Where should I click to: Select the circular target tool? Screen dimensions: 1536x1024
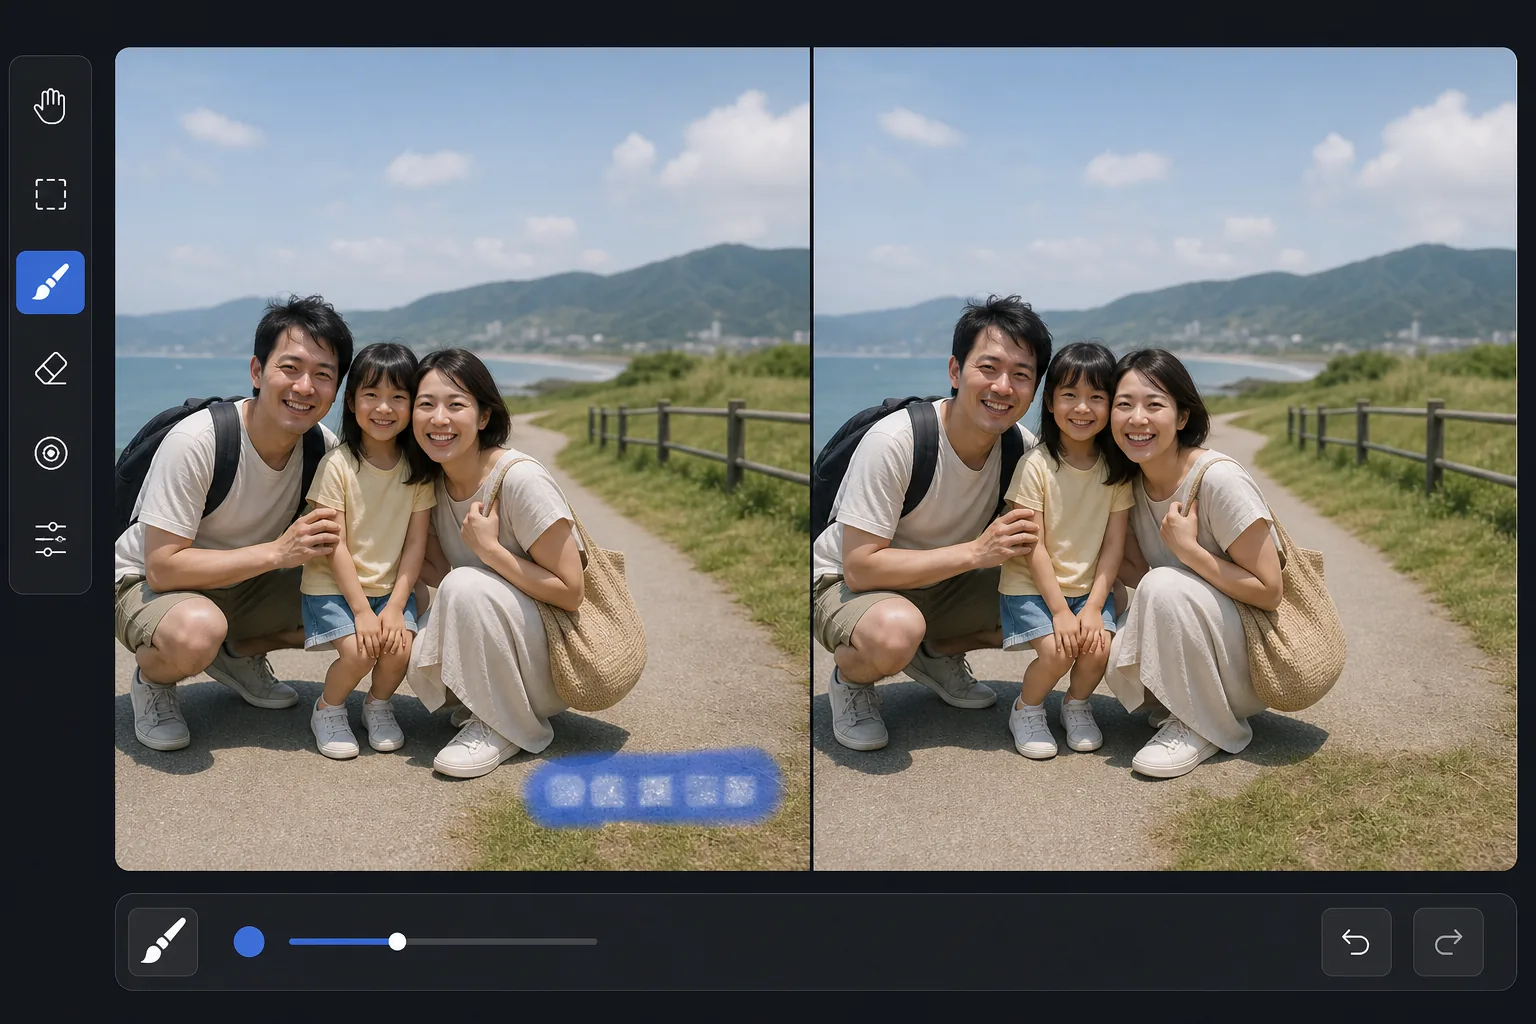pos(50,453)
